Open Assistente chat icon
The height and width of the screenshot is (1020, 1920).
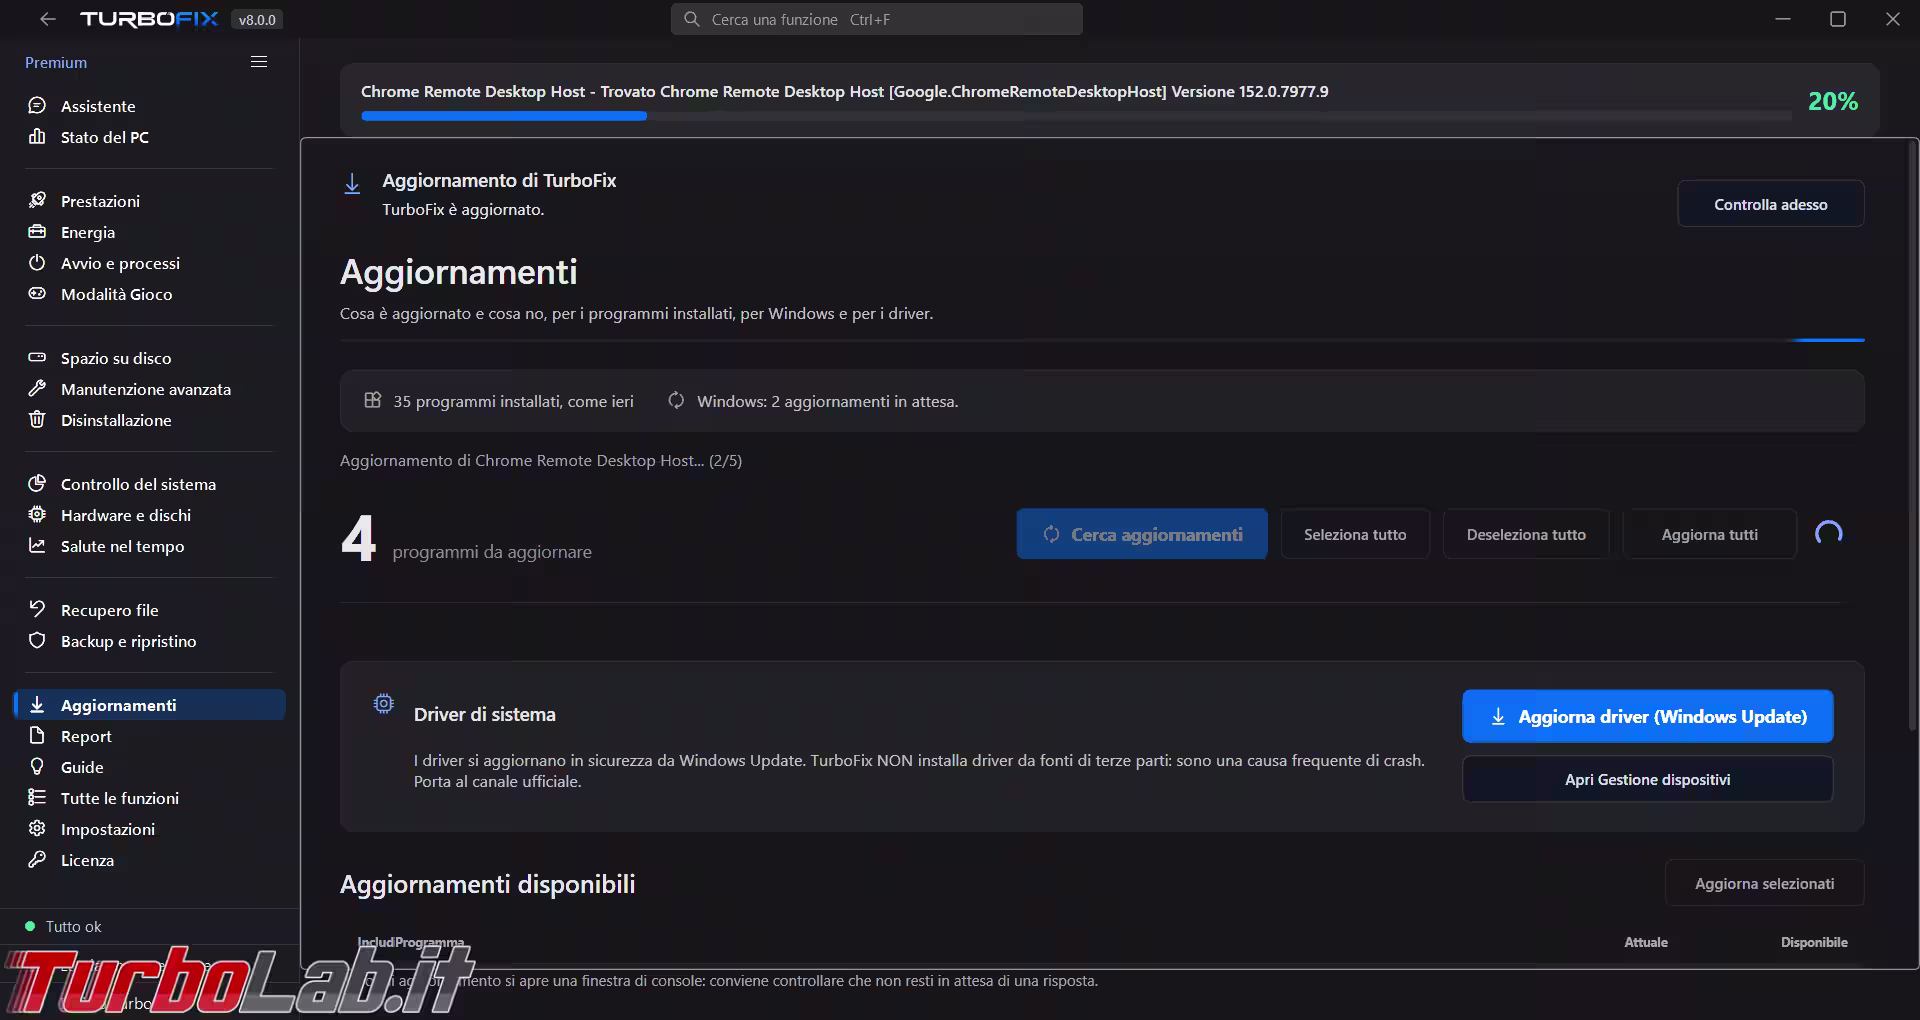(x=37, y=106)
